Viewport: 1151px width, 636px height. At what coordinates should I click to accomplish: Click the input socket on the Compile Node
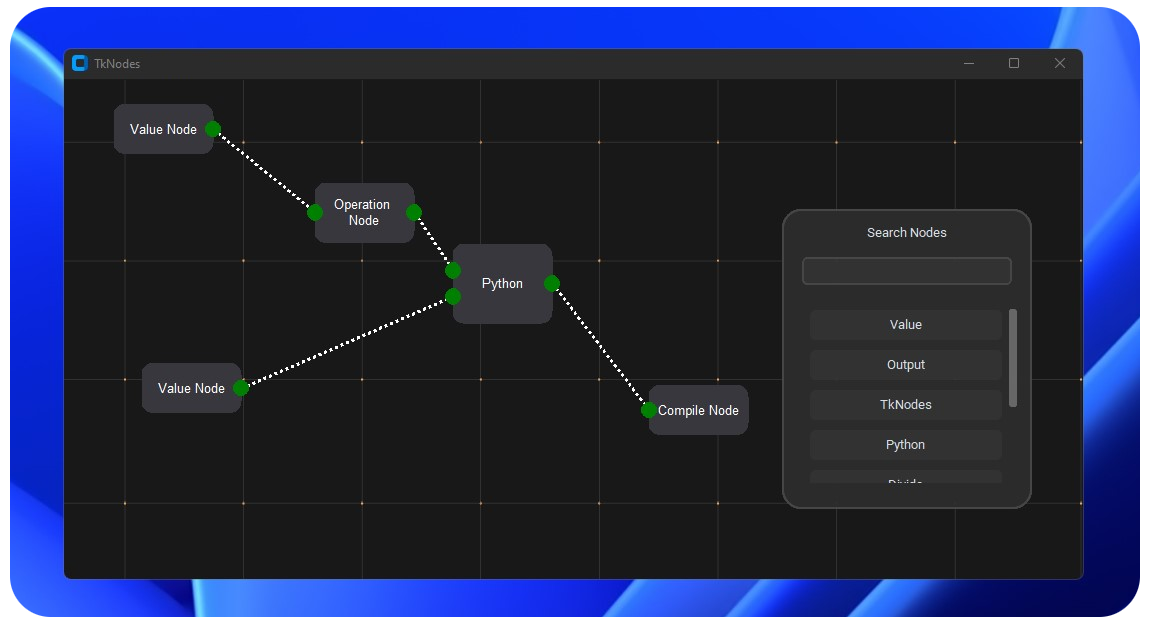coord(649,410)
